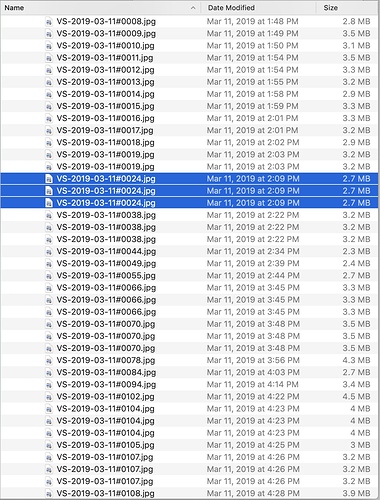Click the date 'Mar 11, 2019 at 1:49 PM'
Viewport: 380px width, 500px height.
point(252,34)
